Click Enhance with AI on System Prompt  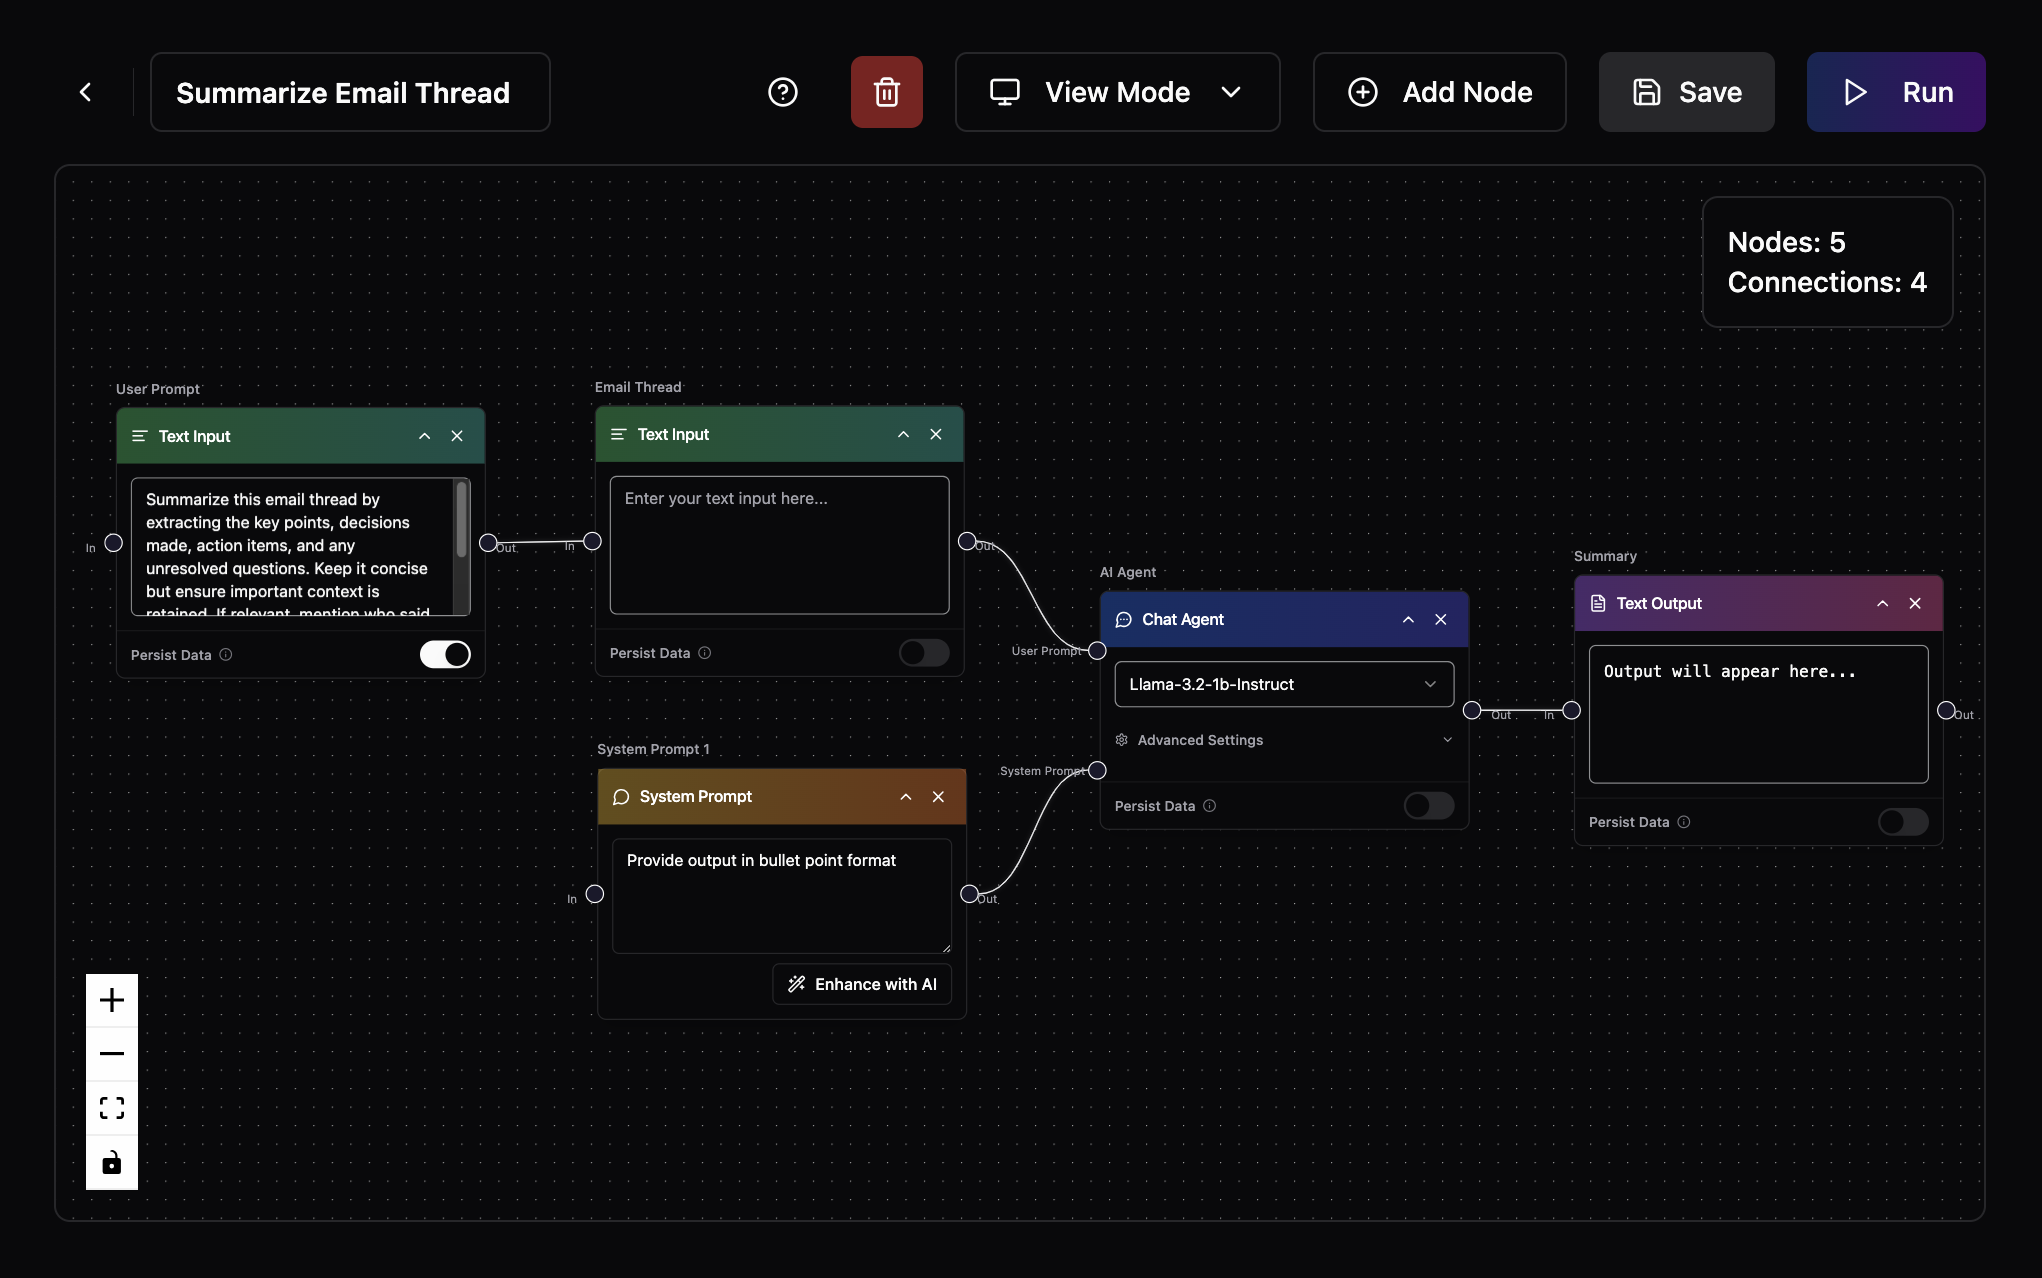861,983
